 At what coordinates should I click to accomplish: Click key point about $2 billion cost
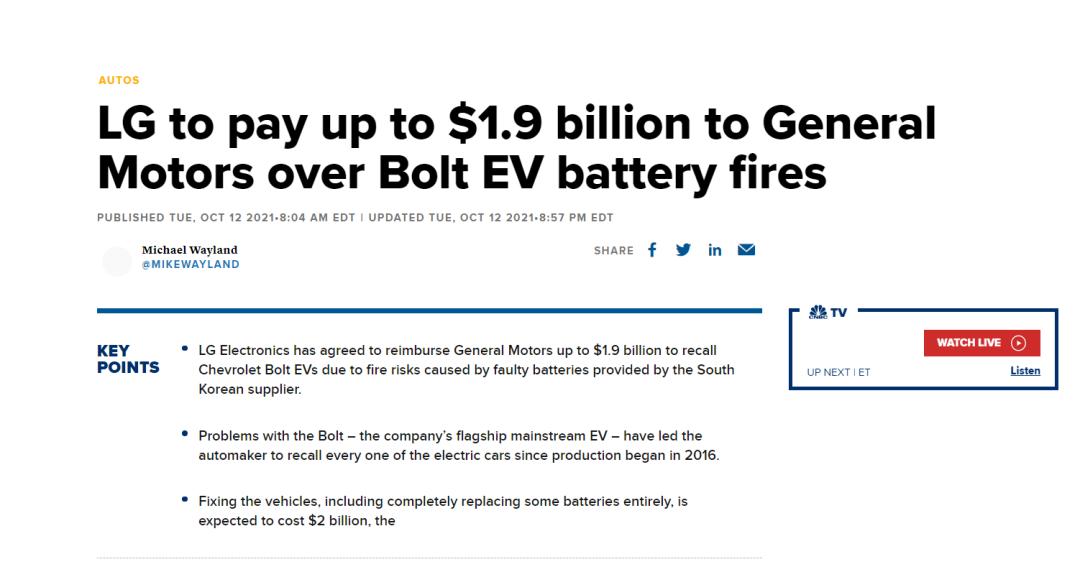click(443, 511)
